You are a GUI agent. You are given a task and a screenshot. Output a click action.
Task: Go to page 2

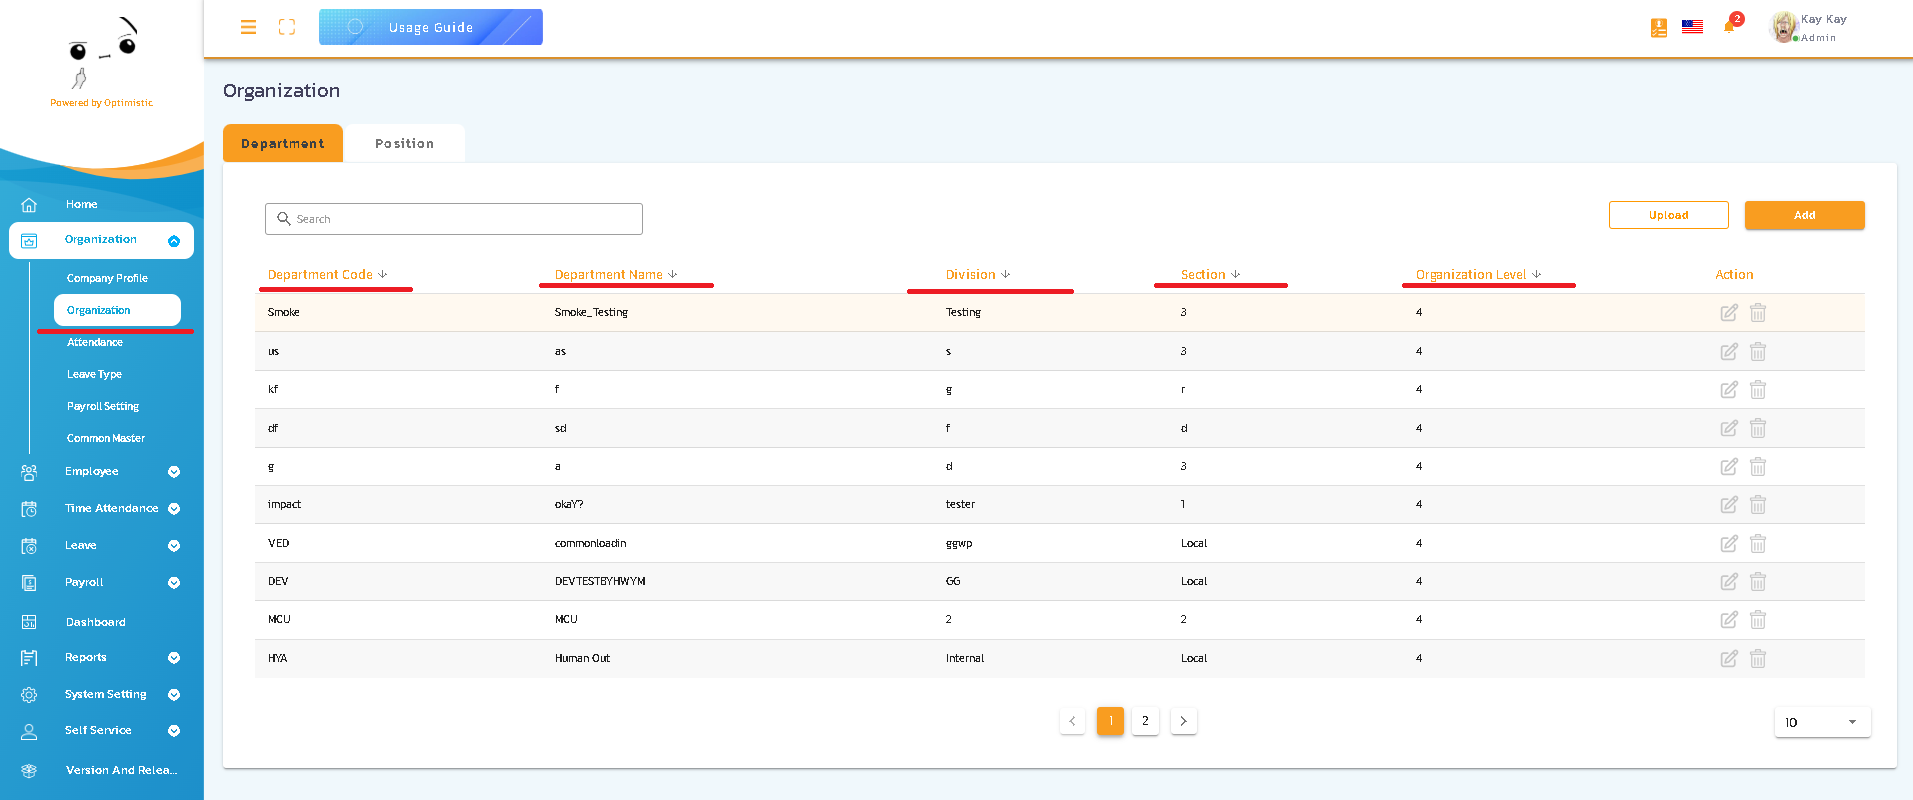(1145, 721)
